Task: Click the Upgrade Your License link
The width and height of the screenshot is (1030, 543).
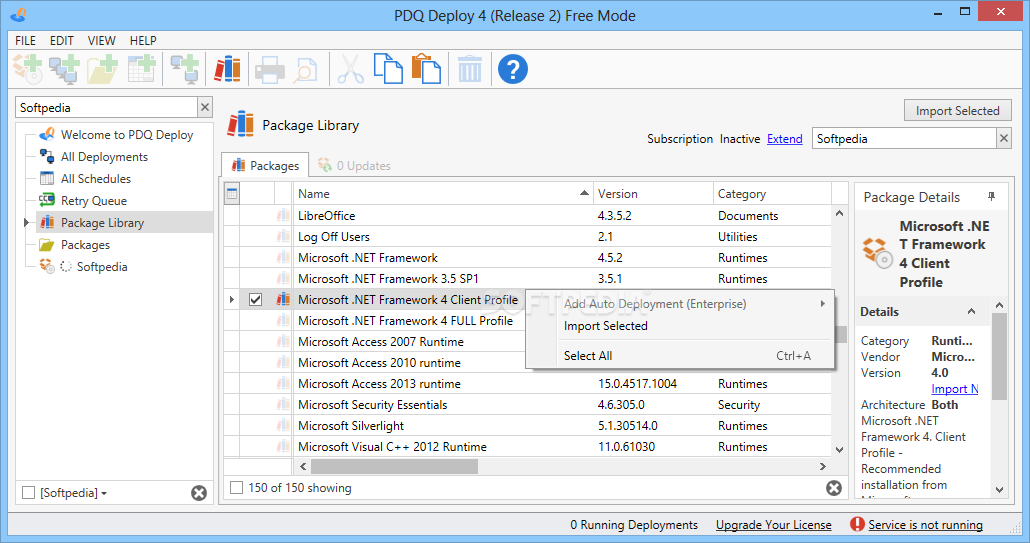Action: (x=773, y=525)
